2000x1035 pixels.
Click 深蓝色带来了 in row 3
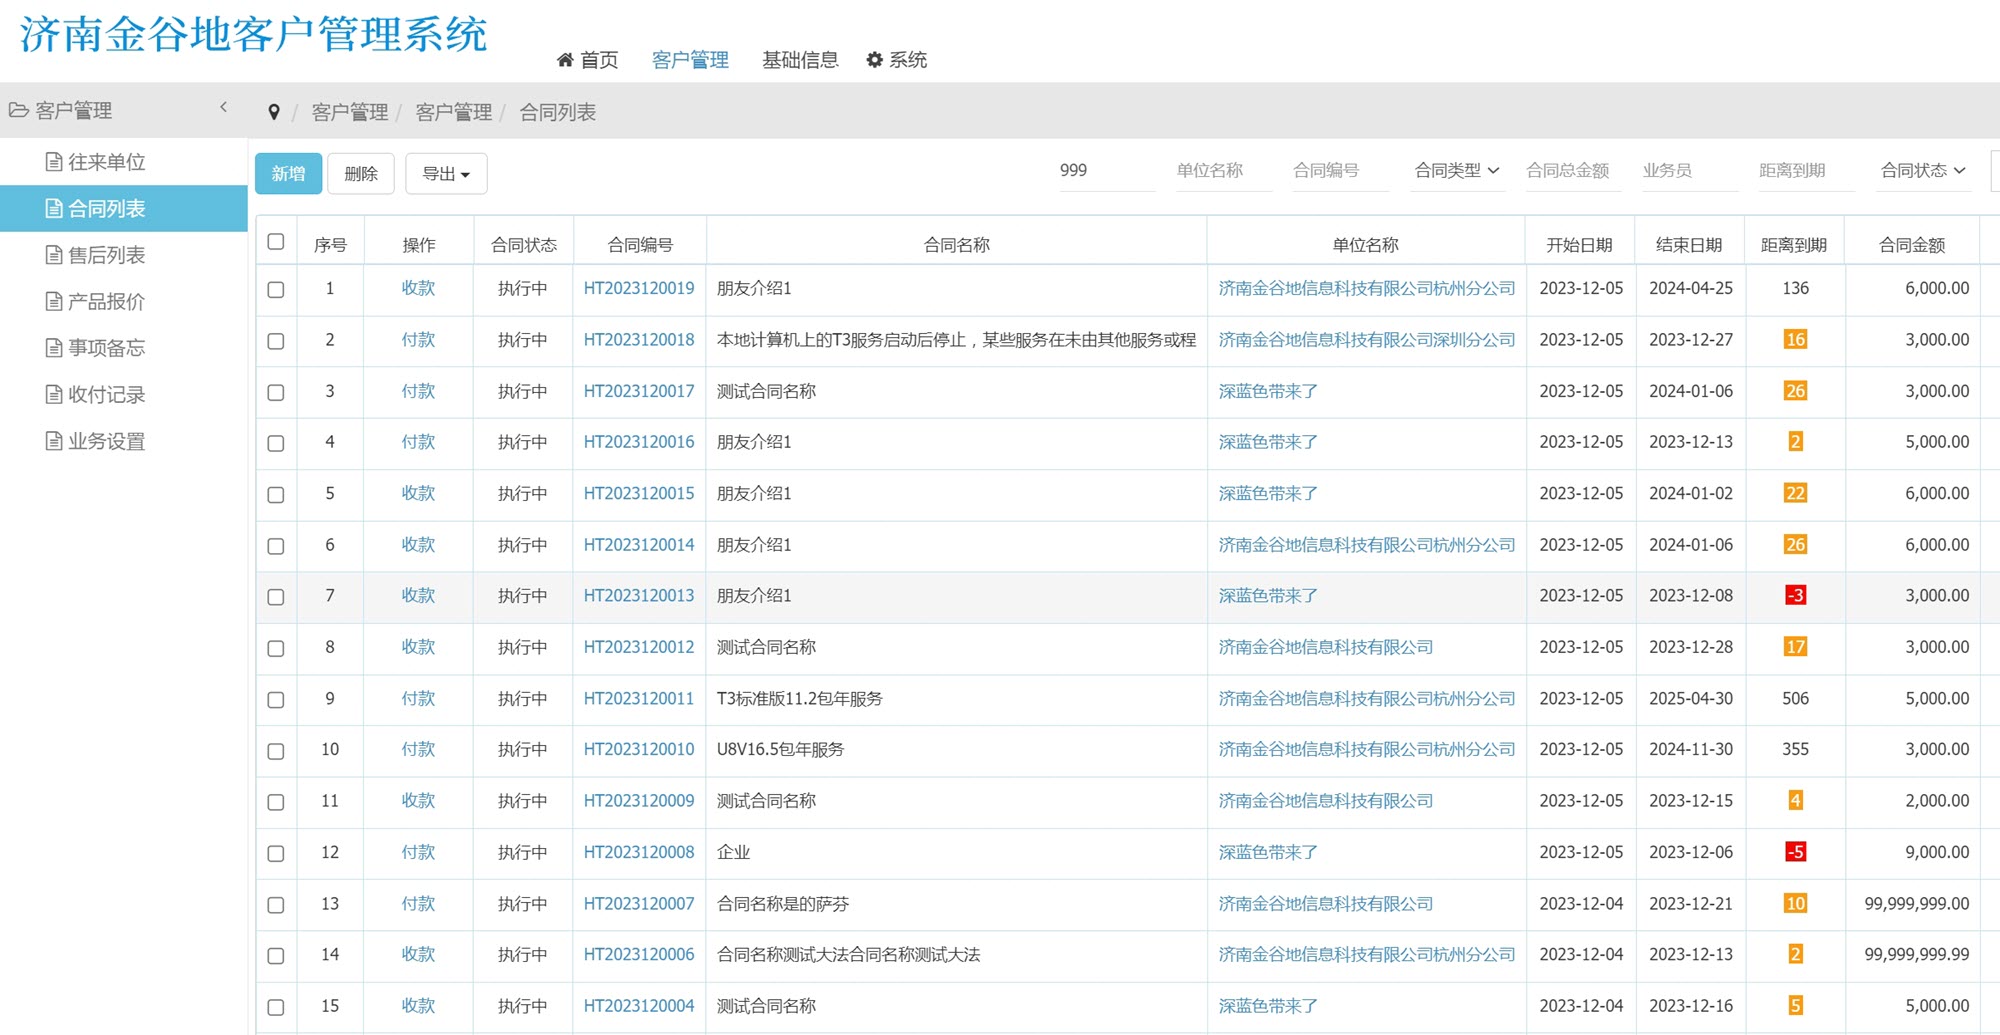[1268, 391]
